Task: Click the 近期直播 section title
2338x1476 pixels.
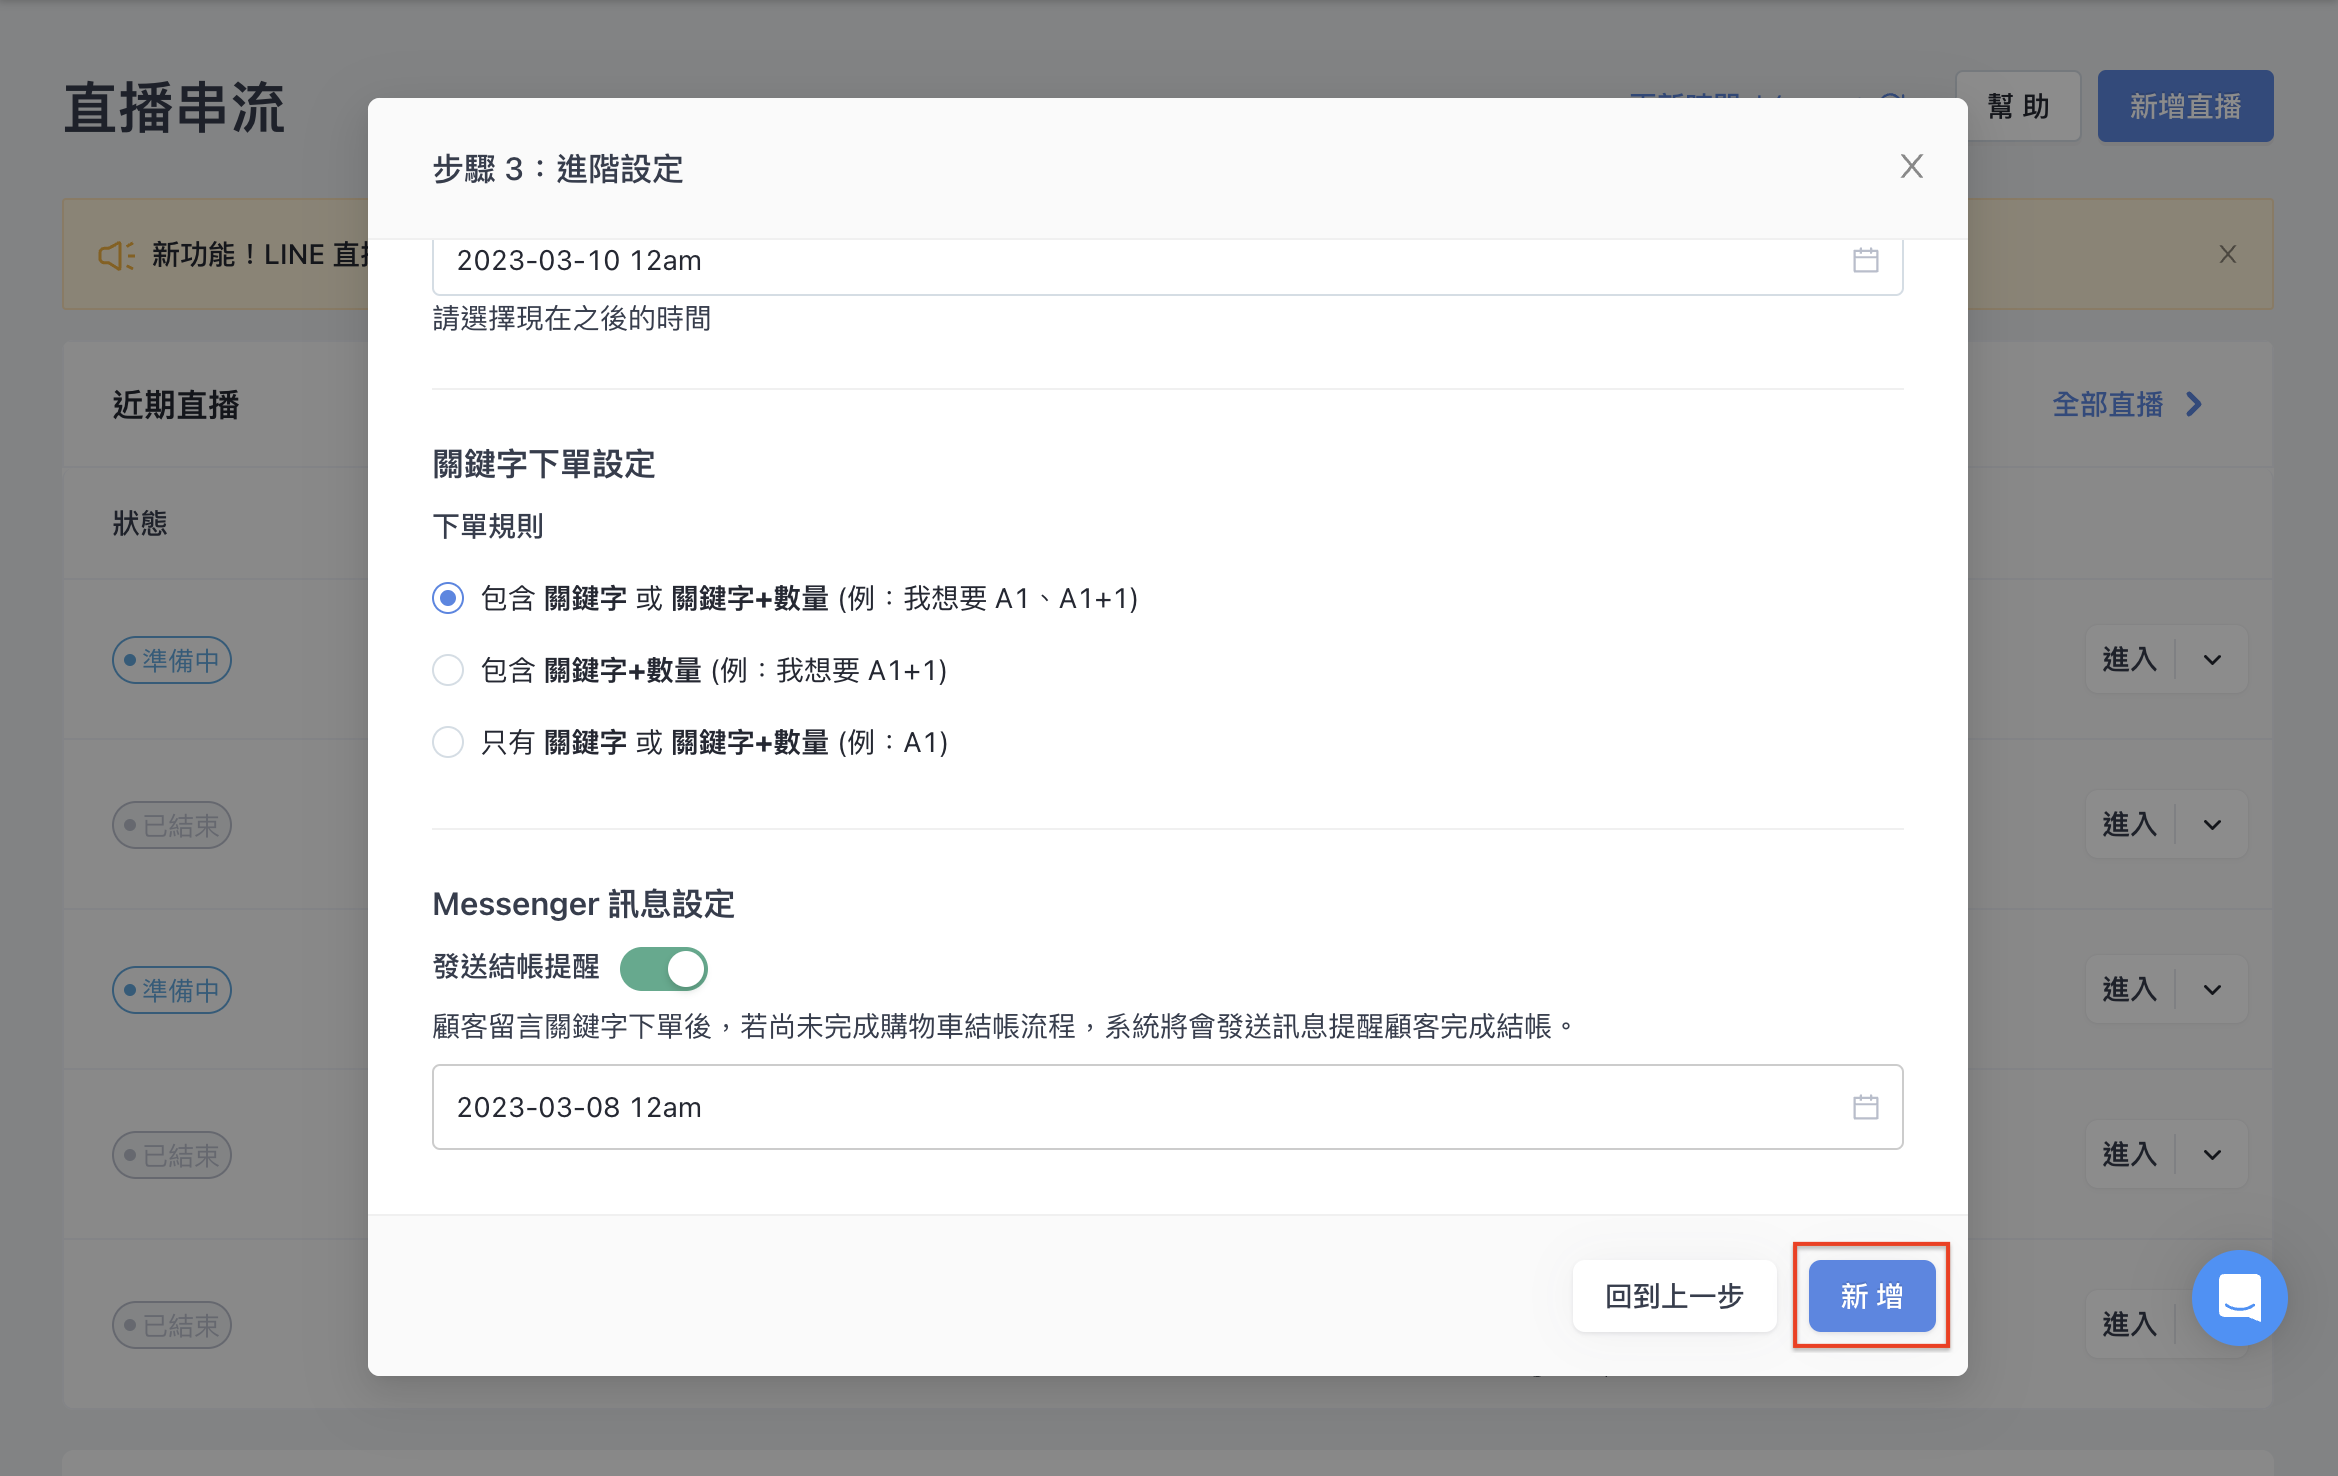Action: click(x=176, y=405)
